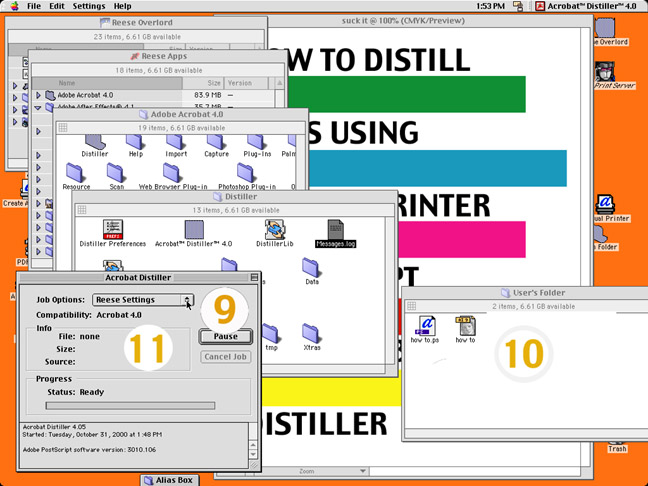
Task: Select the Xtras folder in Distiller window
Action: [312, 337]
